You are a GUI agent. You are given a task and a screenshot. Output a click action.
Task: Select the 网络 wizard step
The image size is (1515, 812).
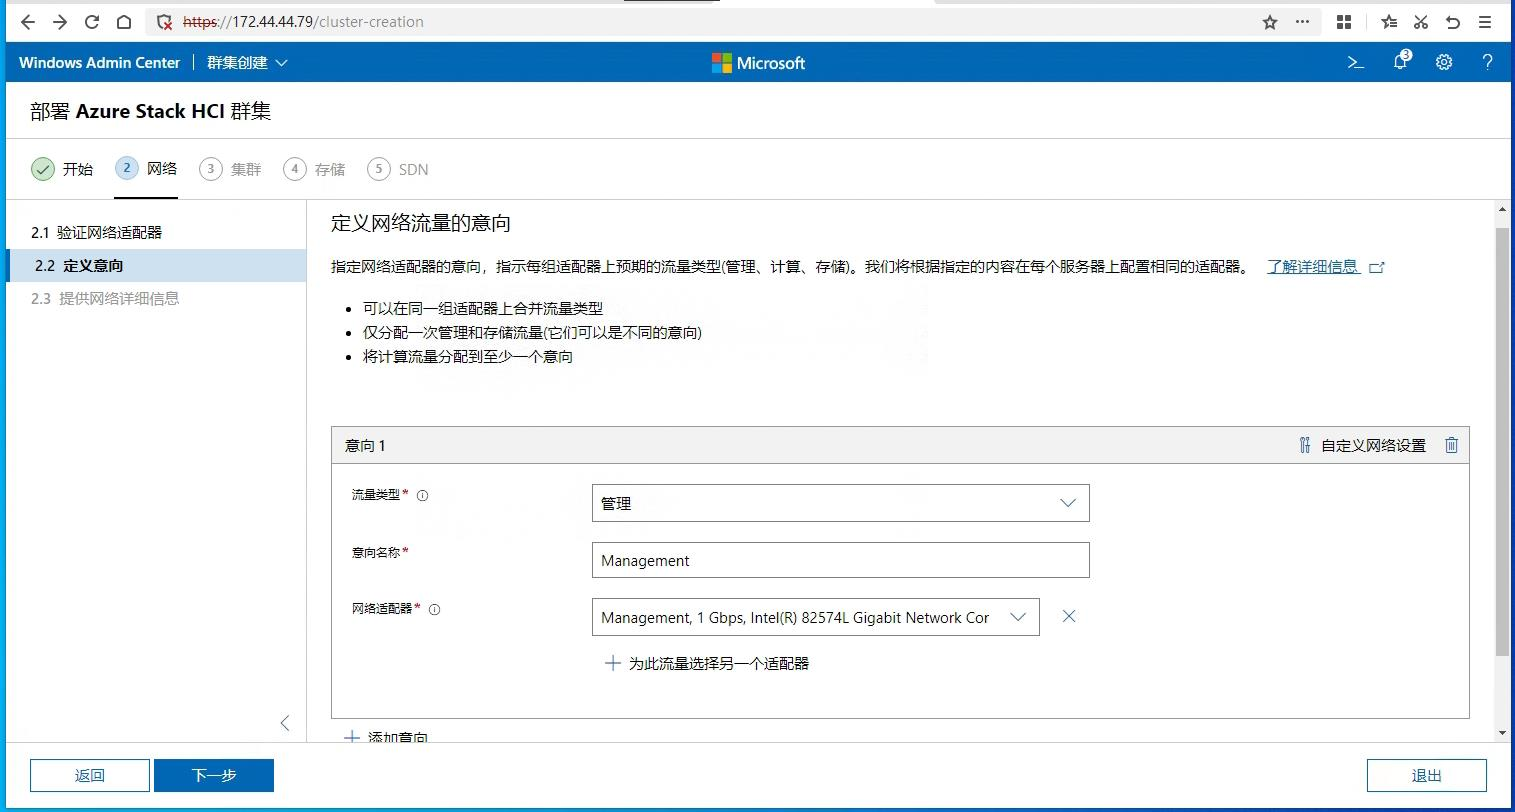point(146,168)
